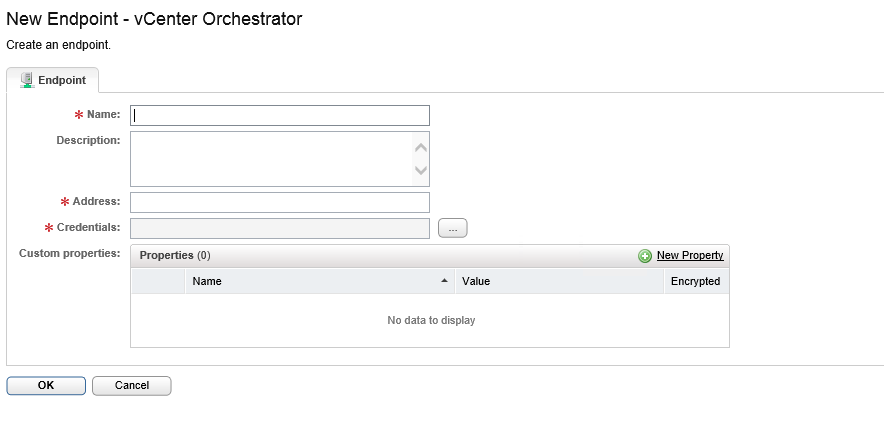
Task: Cancel the new endpoint dialog
Action: 131,385
